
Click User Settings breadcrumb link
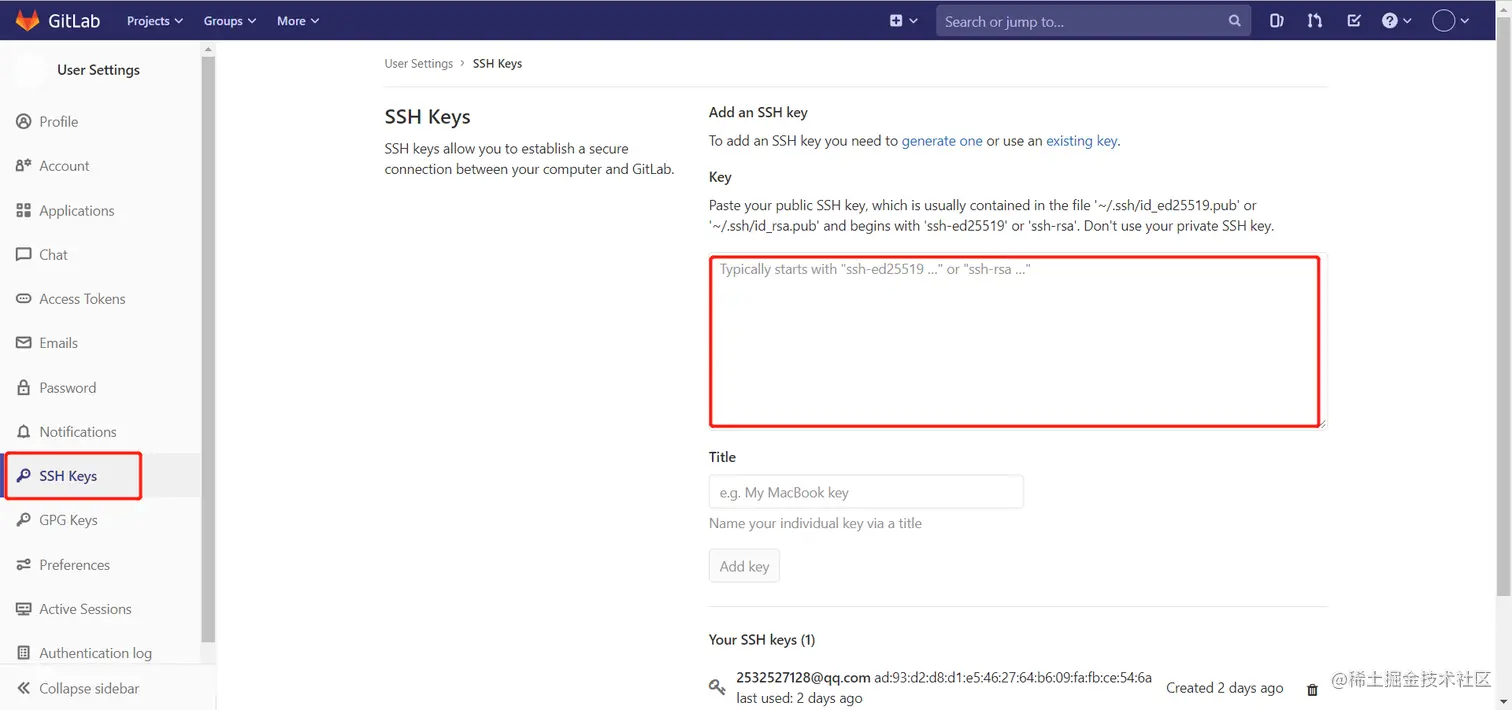point(419,64)
